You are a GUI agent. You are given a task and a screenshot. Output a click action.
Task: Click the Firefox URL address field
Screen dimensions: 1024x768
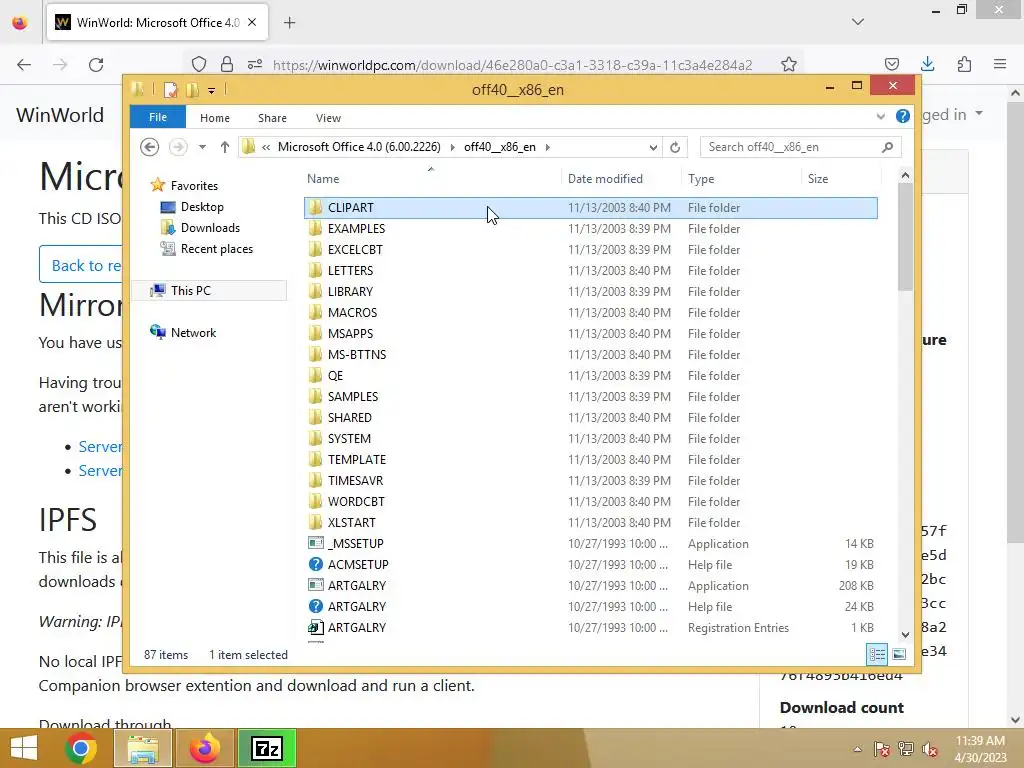[512, 65]
